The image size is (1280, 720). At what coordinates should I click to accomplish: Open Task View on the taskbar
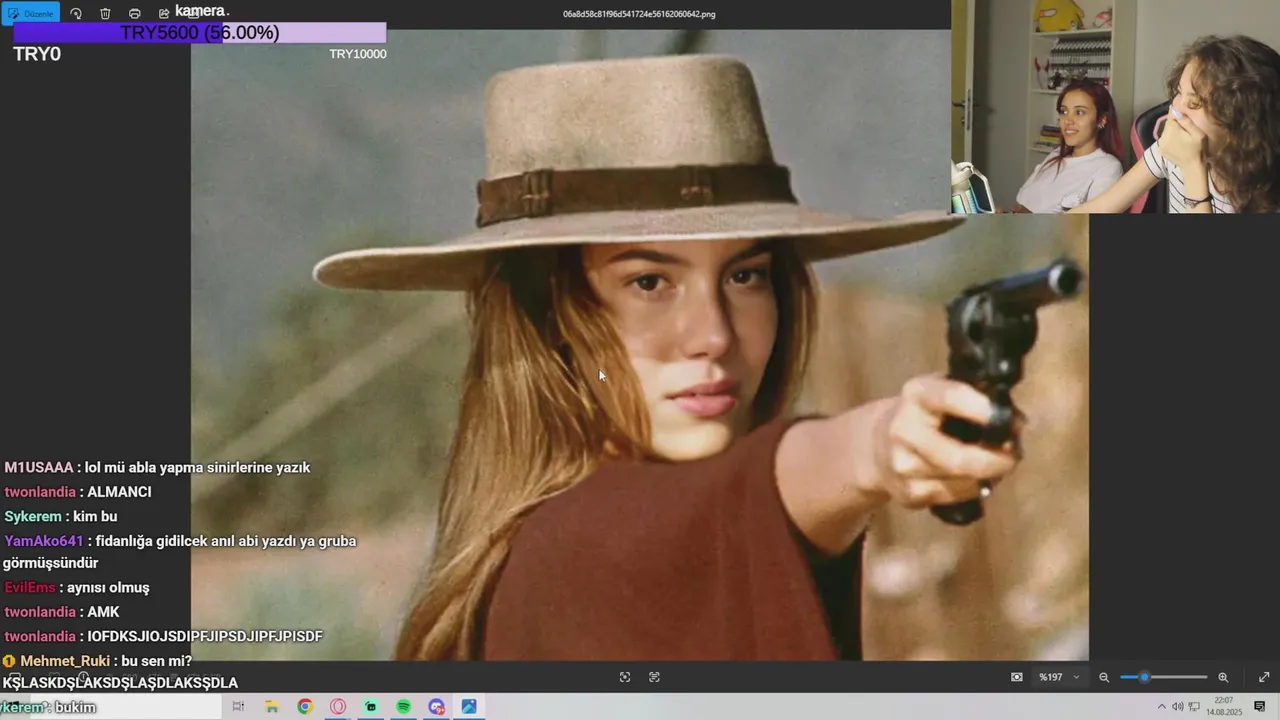click(238, 706)
